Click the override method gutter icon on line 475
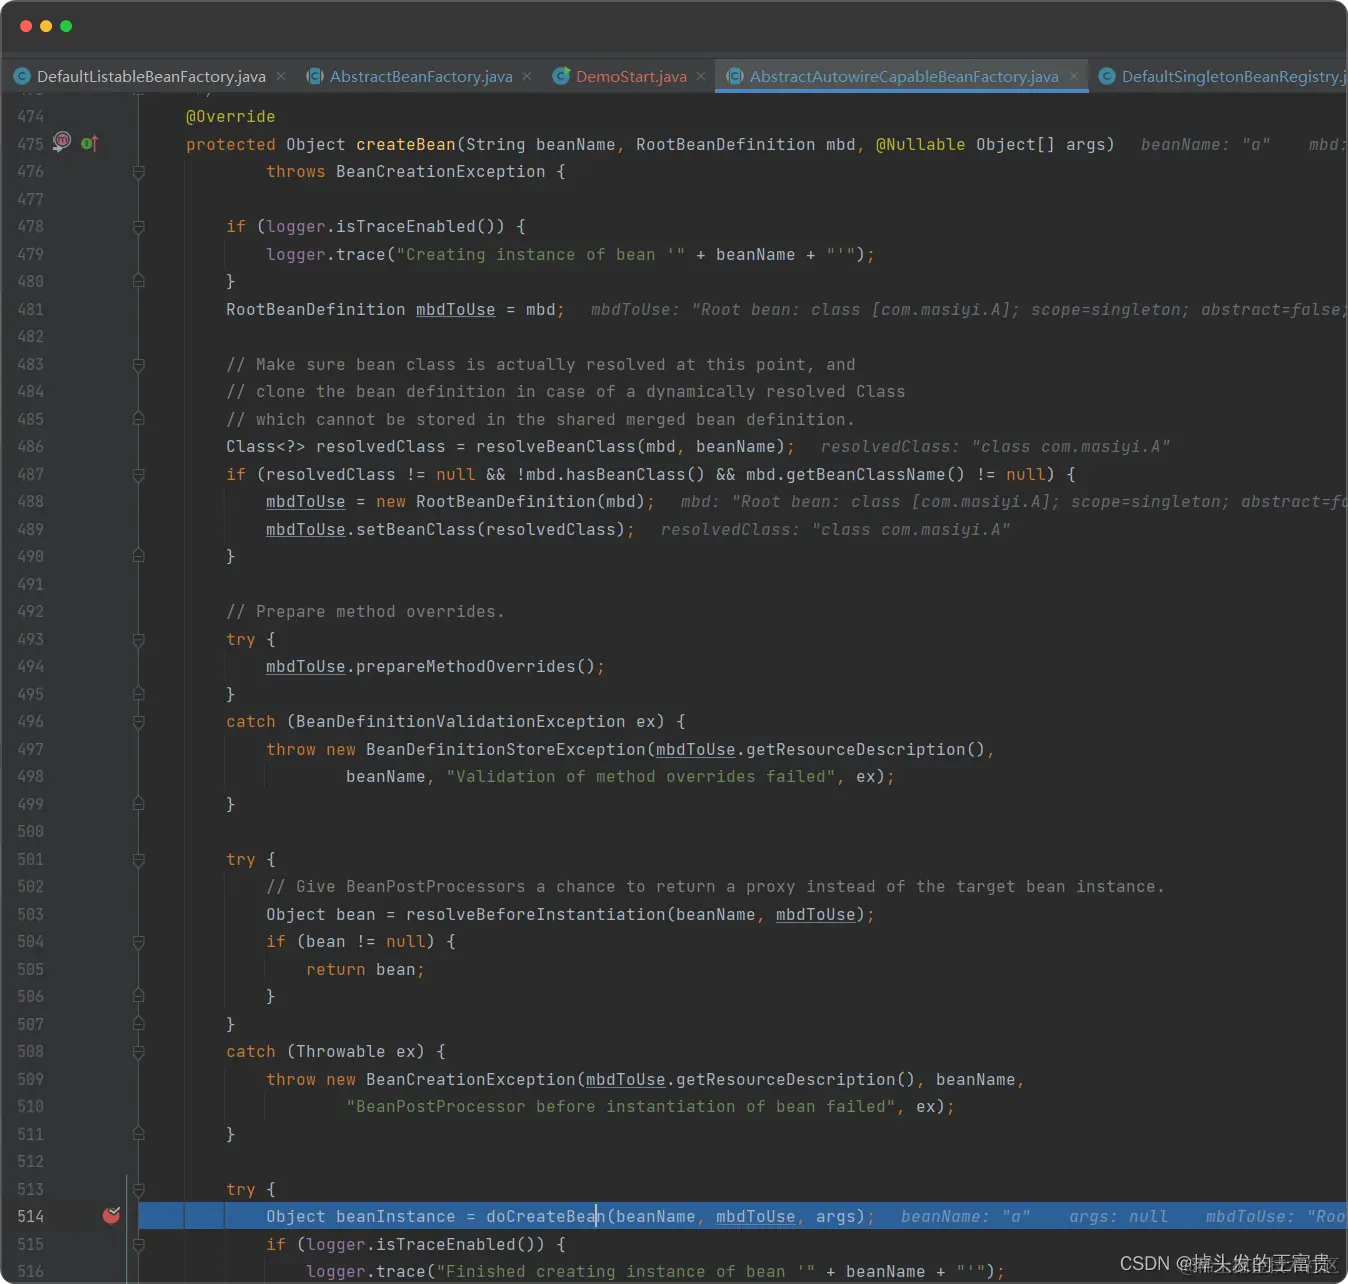The height and width of the screenshot is (1284, 1348). pos(89,143)
